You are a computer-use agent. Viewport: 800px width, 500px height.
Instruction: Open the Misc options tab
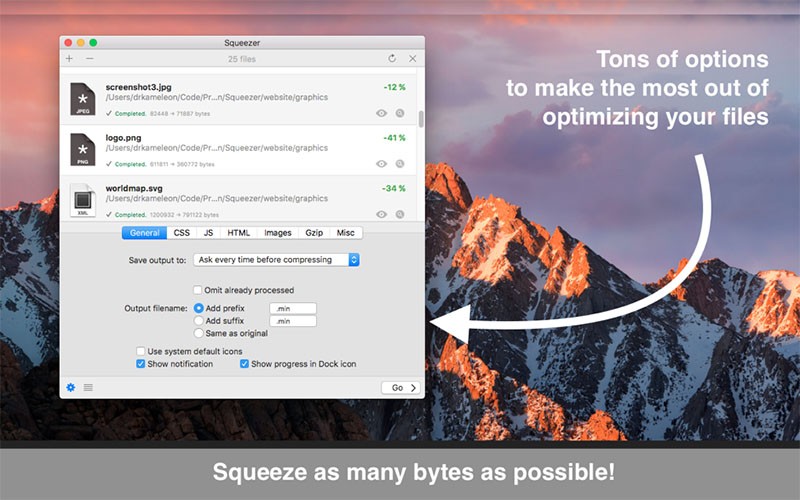345,233
